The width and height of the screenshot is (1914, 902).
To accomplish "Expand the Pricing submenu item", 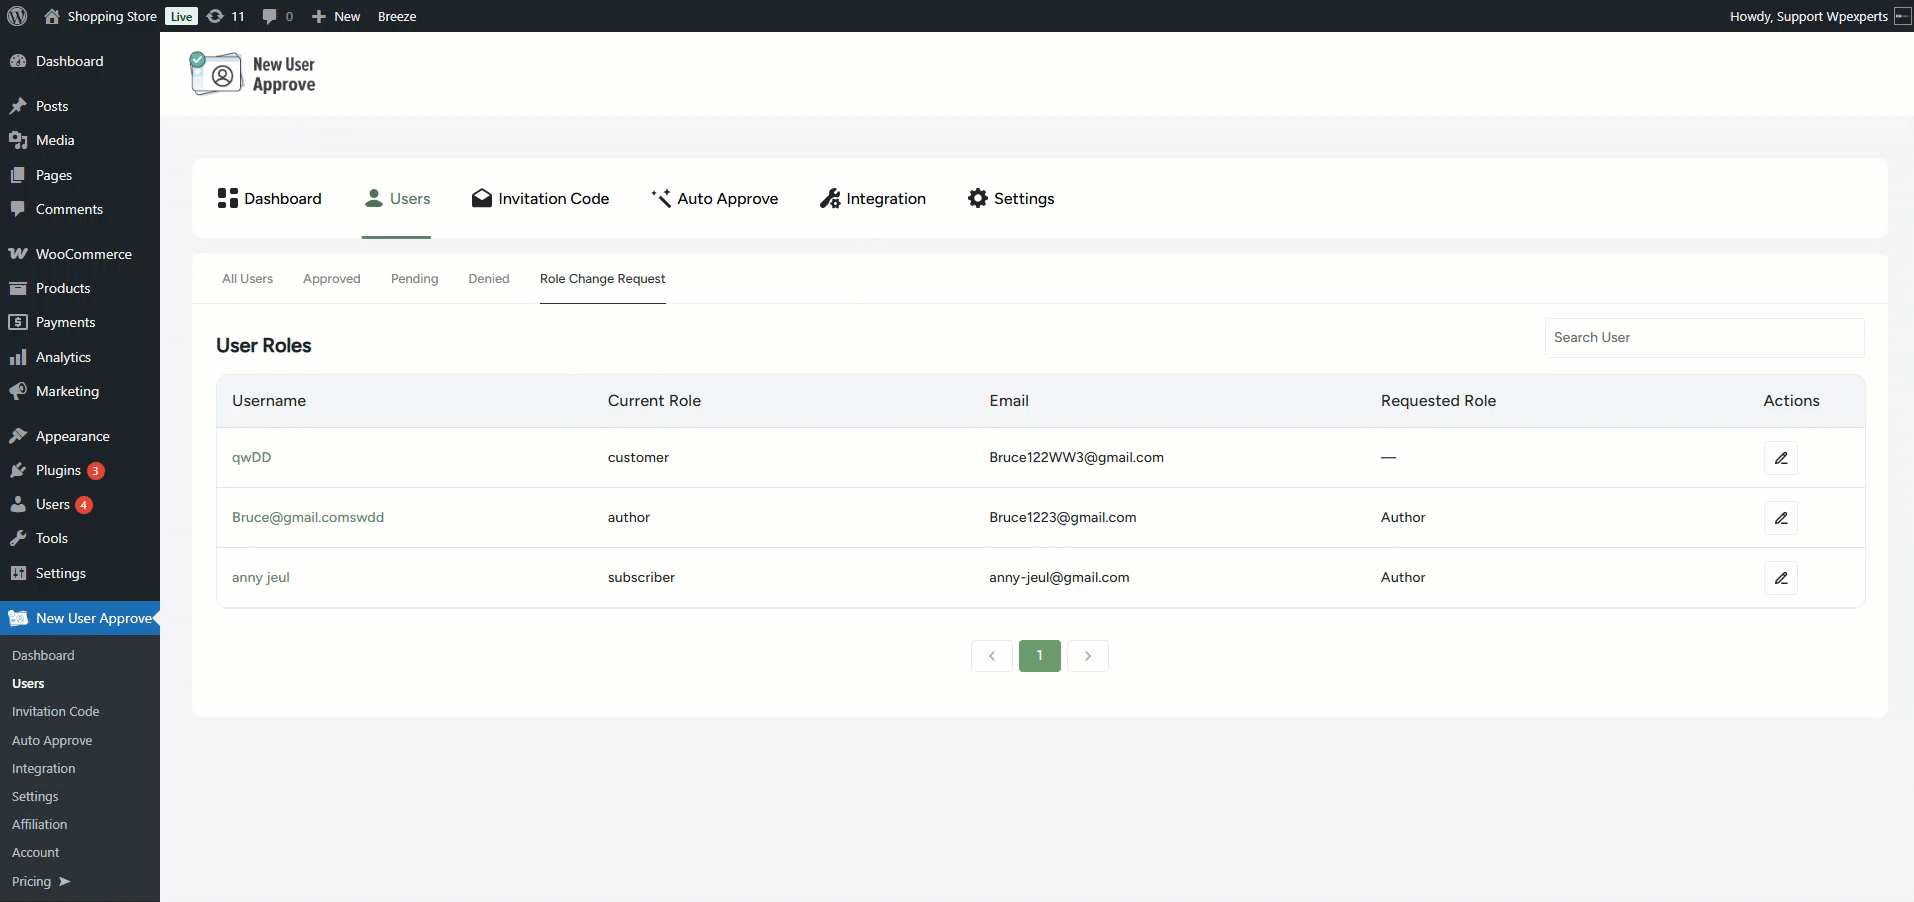I will [40, 881].
